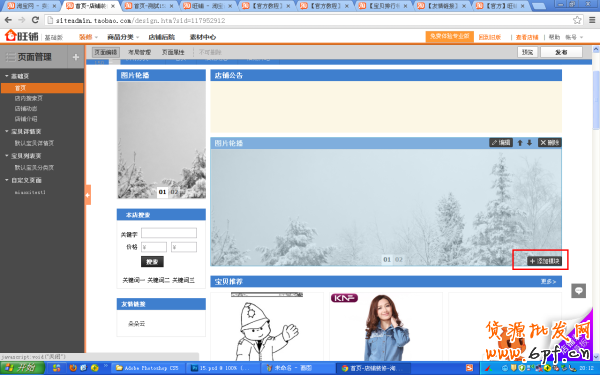The image size is (600, 375).
Task: Switch to 15.psd window in taskbar
Action: coord(223,368)
